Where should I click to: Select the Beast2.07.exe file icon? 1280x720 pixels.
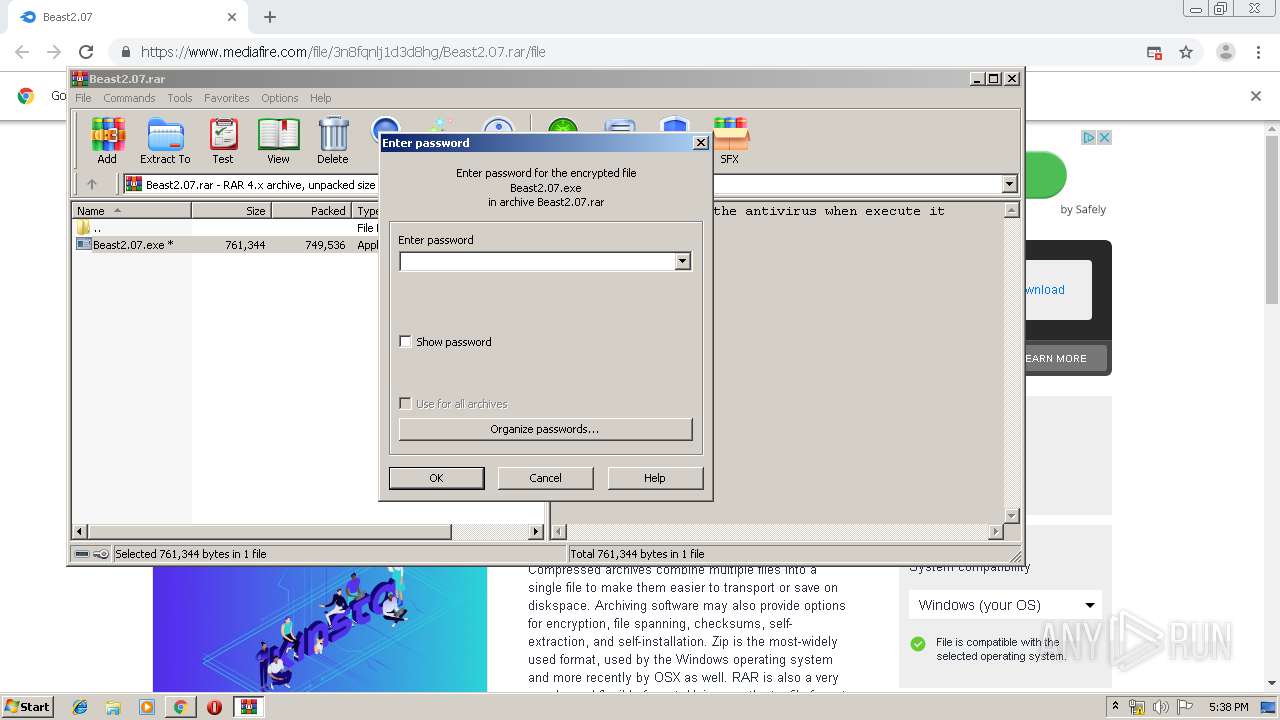(84, 244)
